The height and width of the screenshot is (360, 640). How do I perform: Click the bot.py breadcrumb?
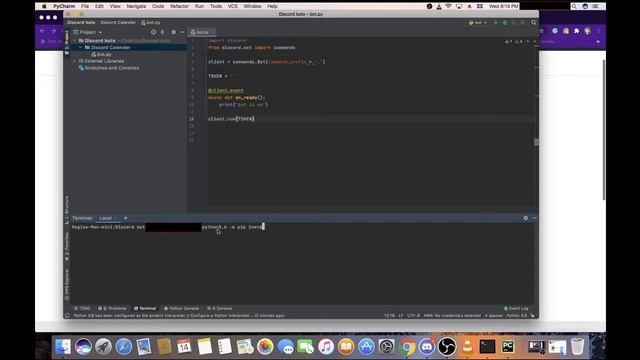pyautogui.click(x=151, y=22)
